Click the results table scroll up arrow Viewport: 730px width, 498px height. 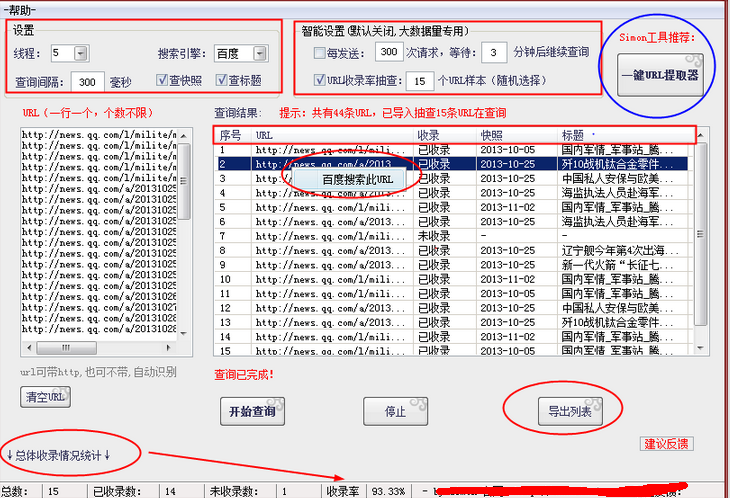click(700, 135)
